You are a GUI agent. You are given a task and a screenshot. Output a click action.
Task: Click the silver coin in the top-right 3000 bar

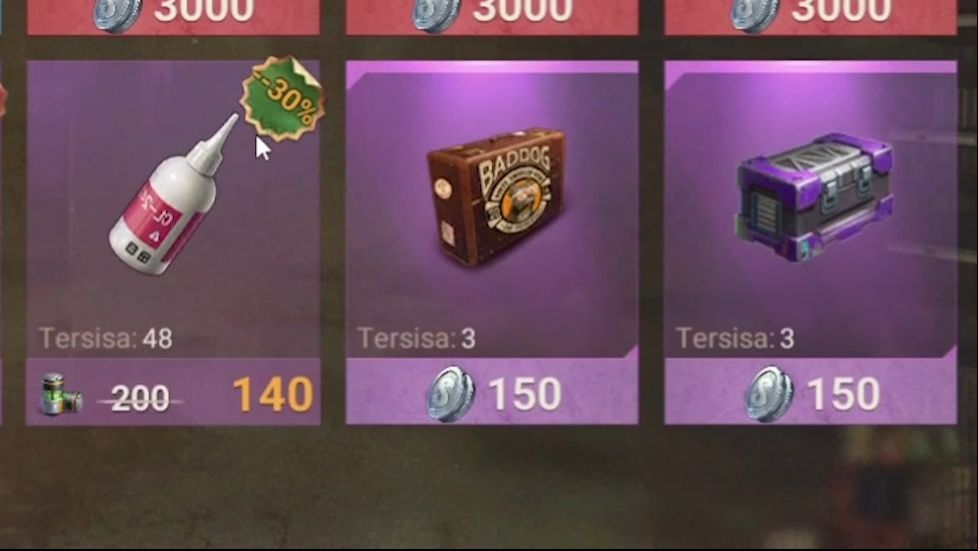754,14
